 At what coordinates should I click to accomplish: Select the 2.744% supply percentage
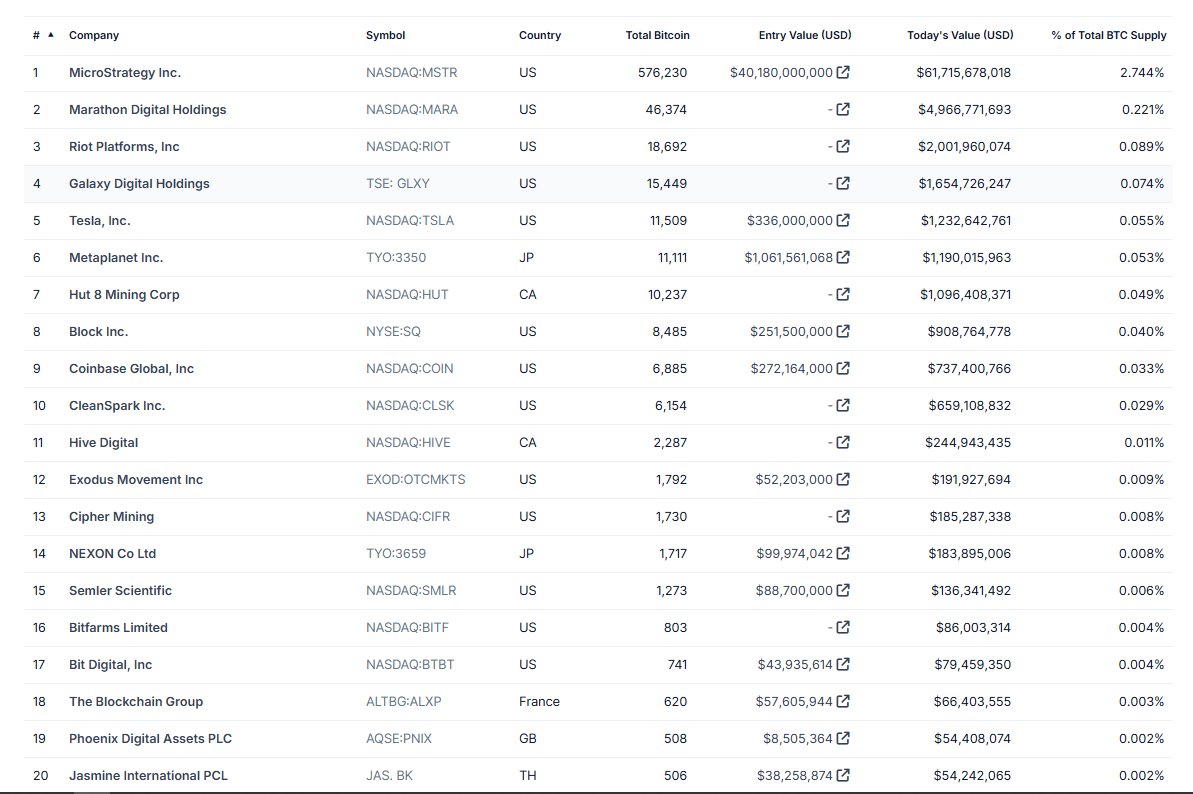point(1141,73)
